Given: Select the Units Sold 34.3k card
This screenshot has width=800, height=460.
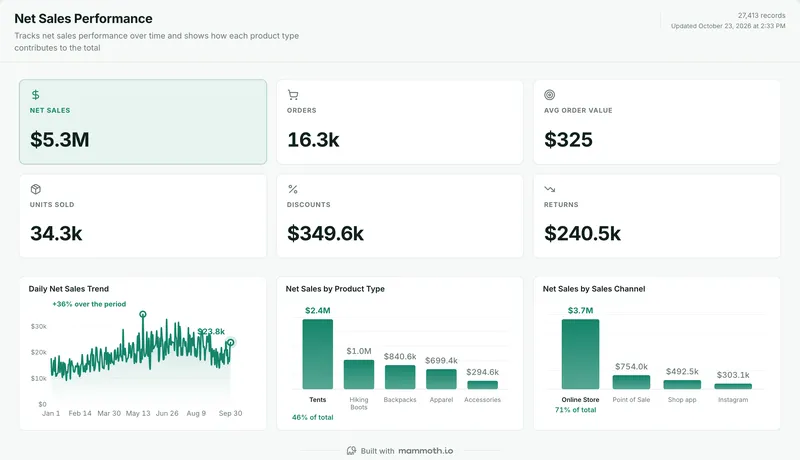Looking at the screenshot, I should click(143, 216).
